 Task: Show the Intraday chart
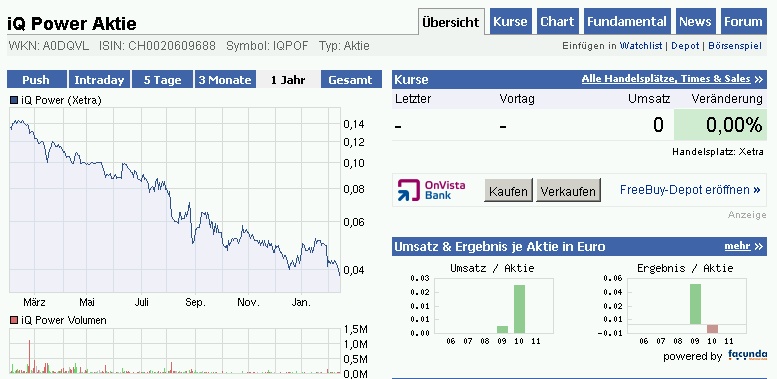pos(99,79)
